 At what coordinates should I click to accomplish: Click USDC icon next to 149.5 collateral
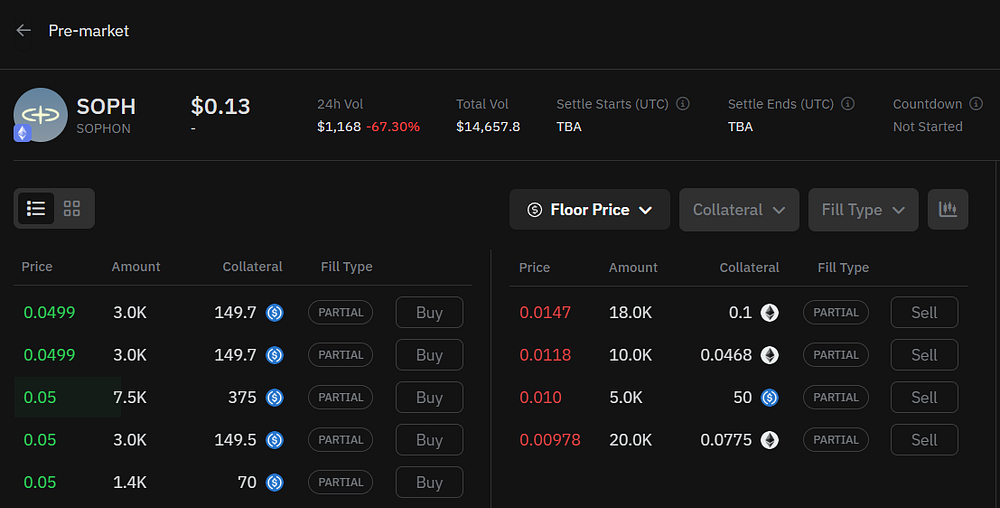[x=274, y=440]
